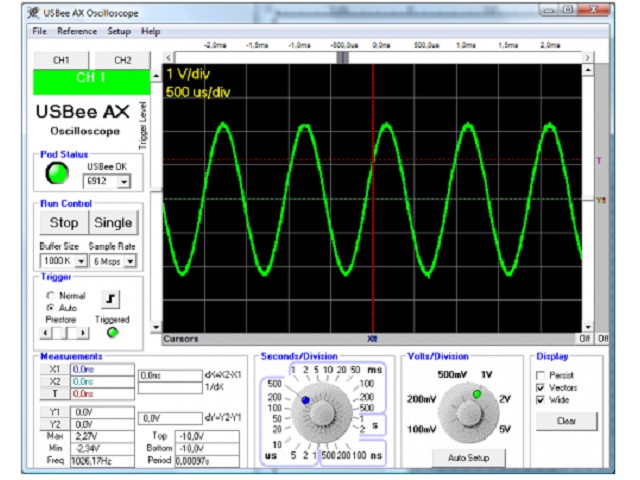Set Volts/Division to 100mV

[421, 429]
